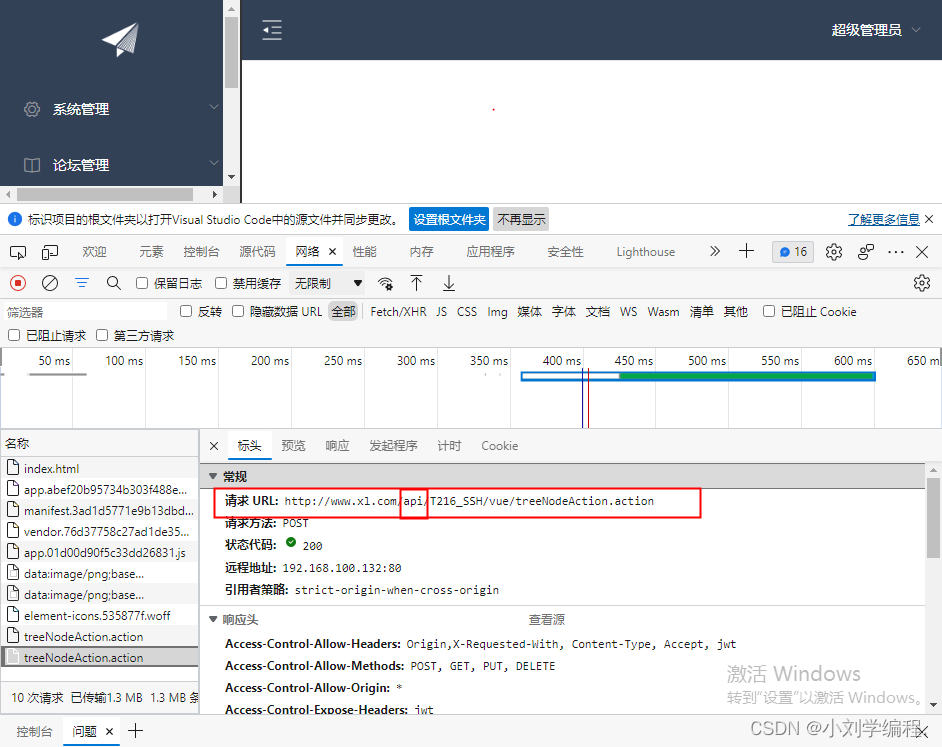Activate the inspect element picker icon
The height and width of the screenshot is (747, 942).
pos(18,252)
